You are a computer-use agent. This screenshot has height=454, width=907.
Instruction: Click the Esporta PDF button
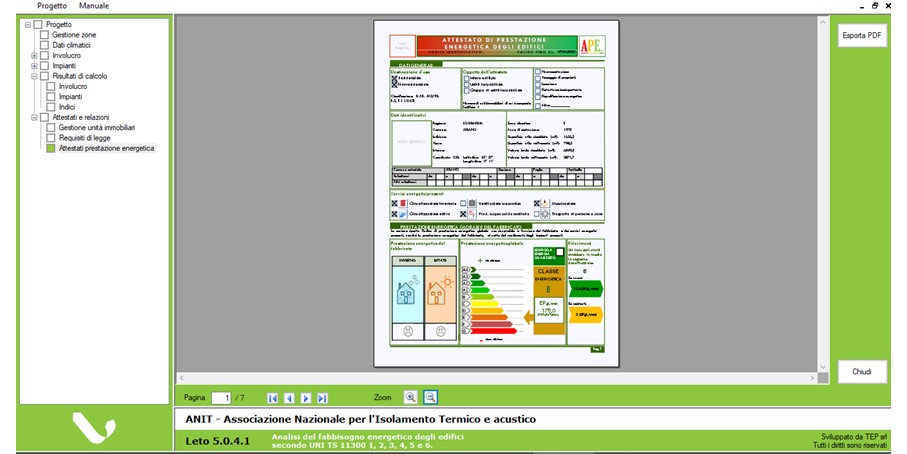(862, 35)
